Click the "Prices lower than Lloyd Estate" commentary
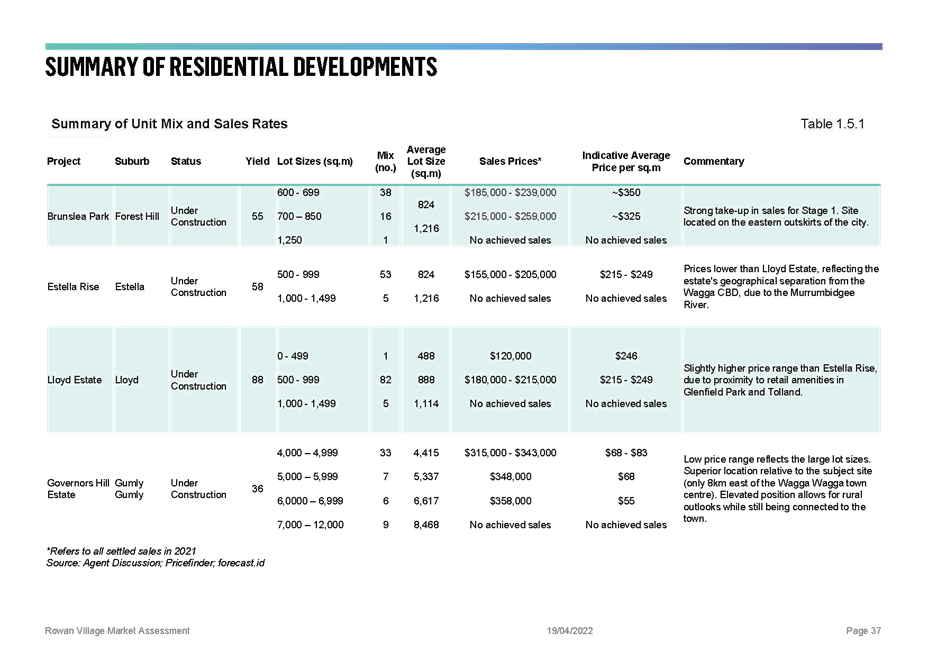This screenshot has height=656, width=928. pos(781,287)
